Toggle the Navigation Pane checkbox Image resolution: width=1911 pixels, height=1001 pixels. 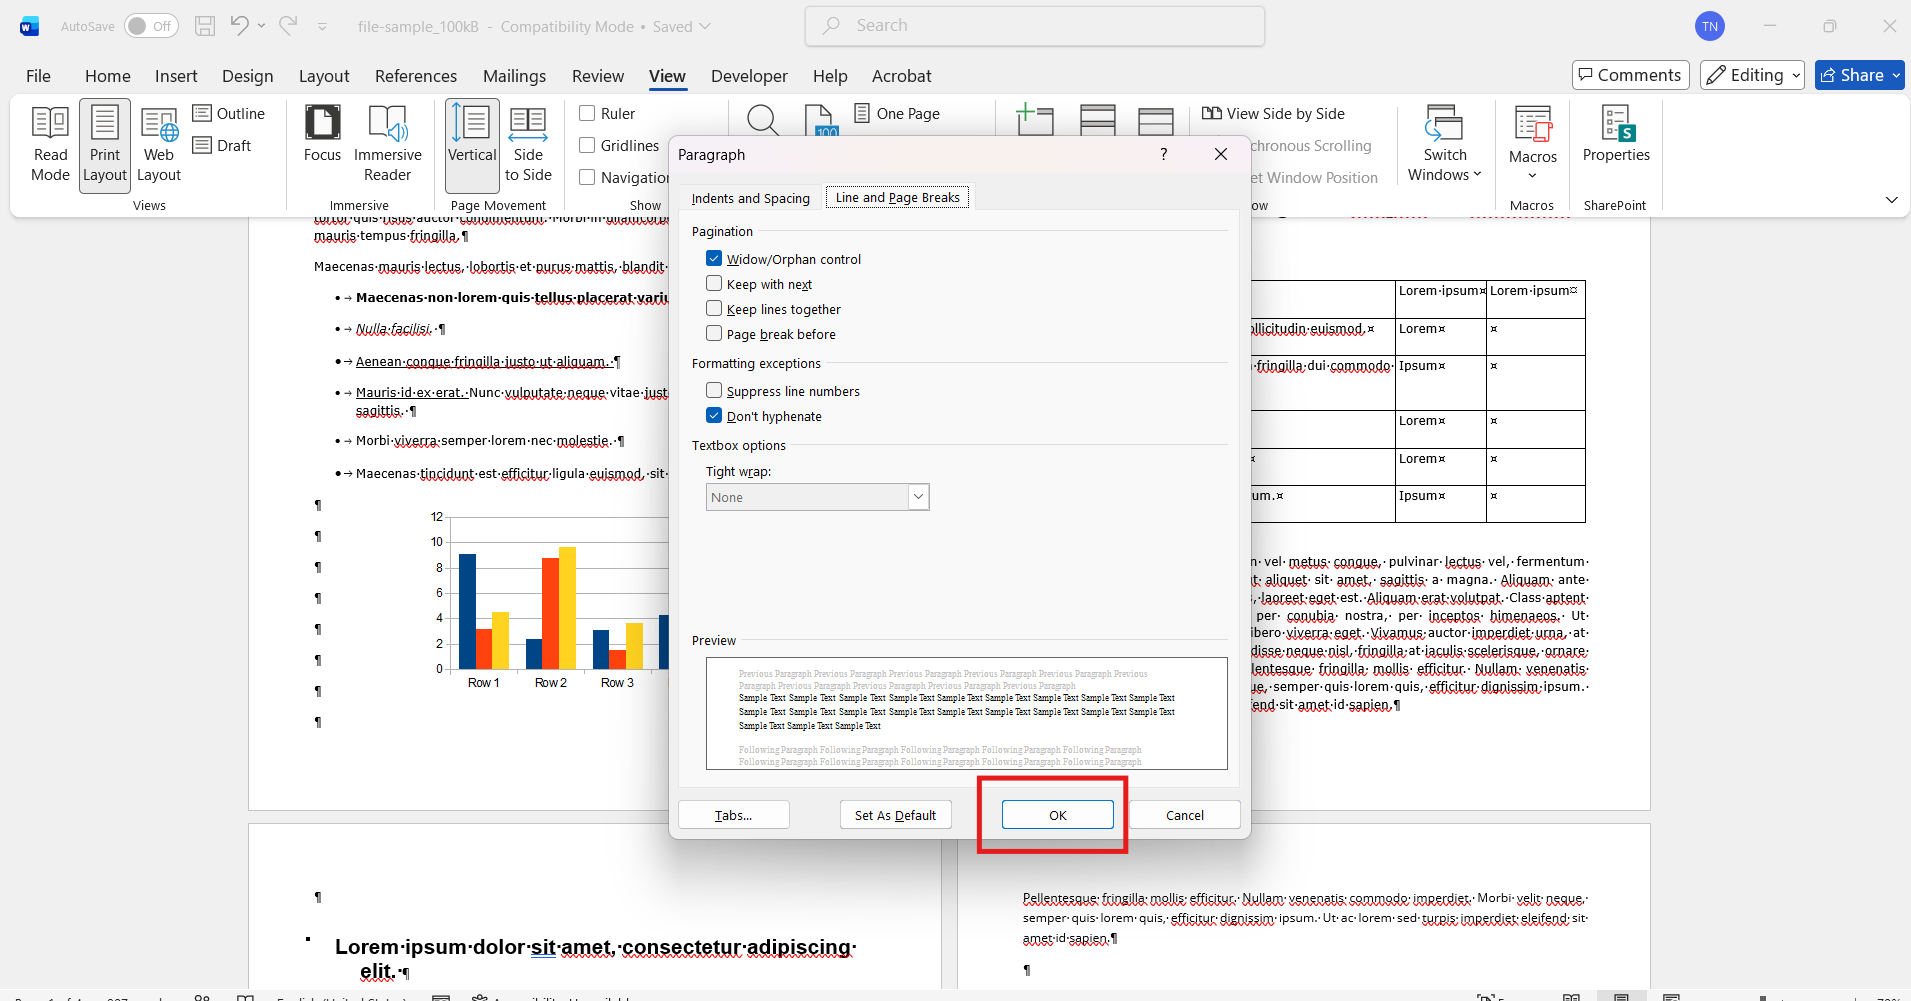coord(587,177)
